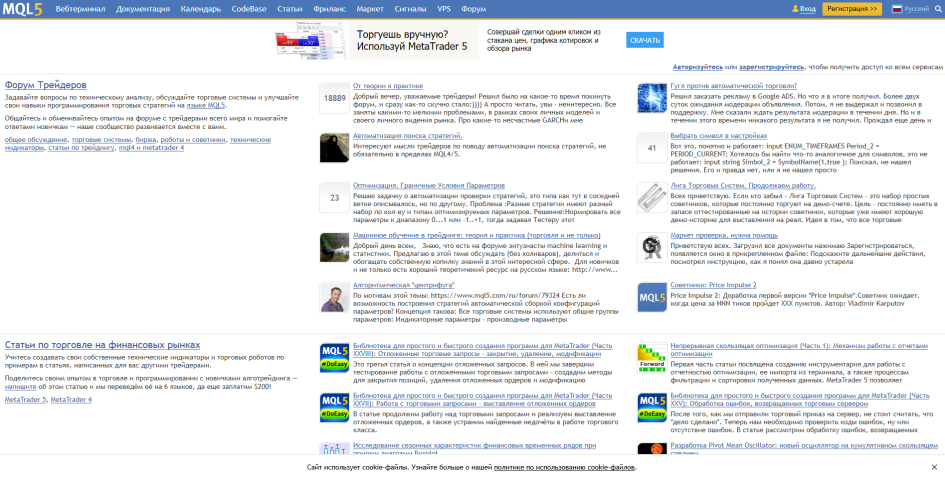
Task: Open the Календарь menu item
Action: (x=201, y=9)
